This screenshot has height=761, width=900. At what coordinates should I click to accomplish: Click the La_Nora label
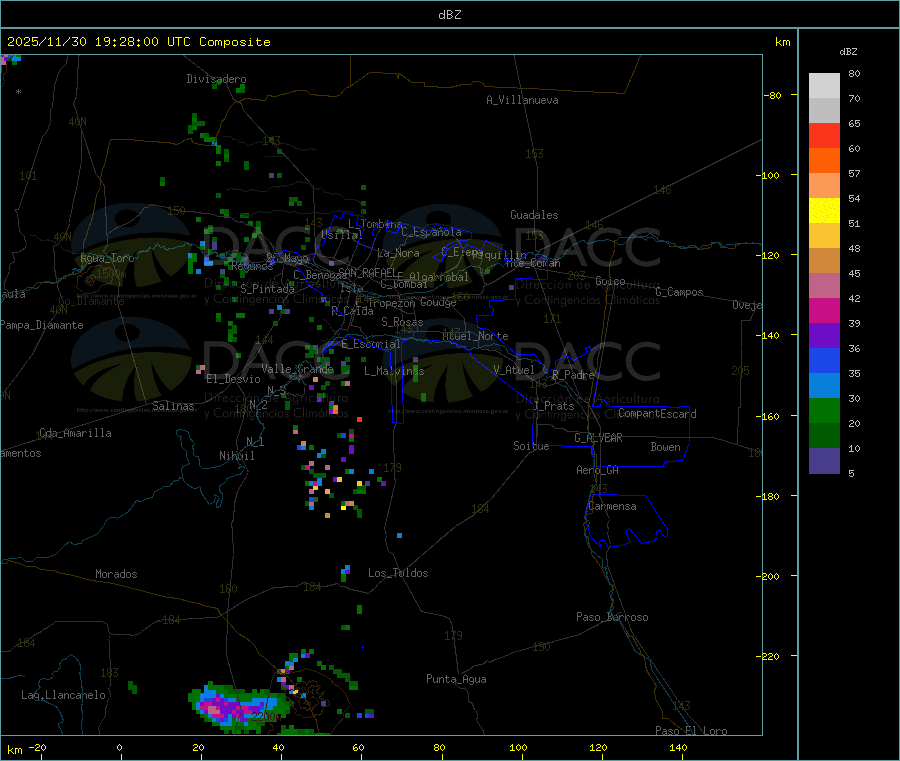(398, 253)
